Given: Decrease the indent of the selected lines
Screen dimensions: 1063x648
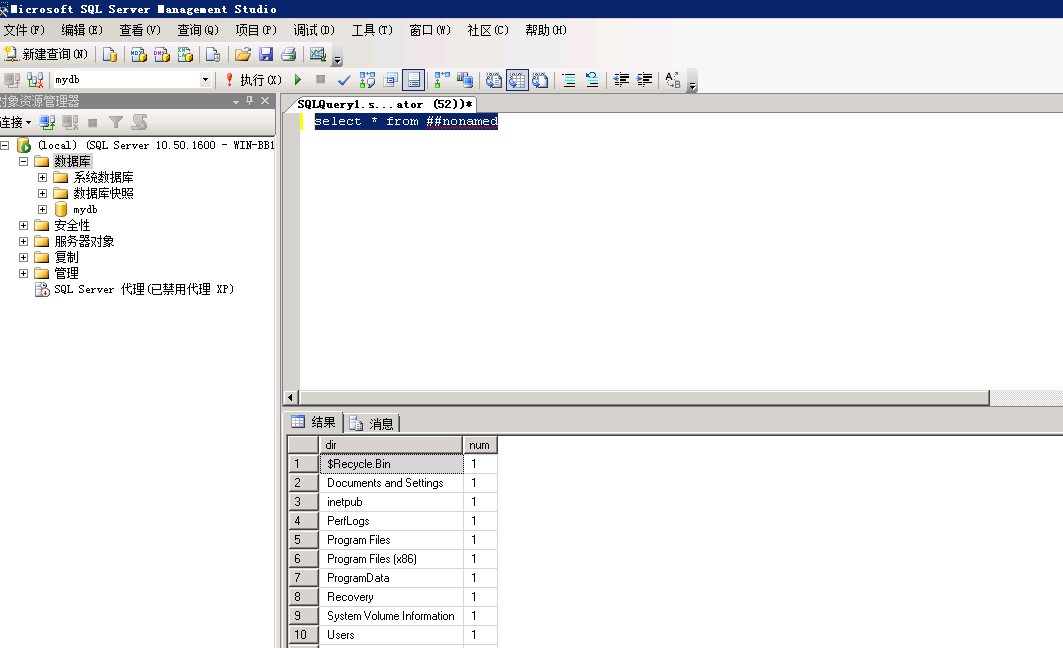Looking at the screenshot, I should [x=621, y=80].
